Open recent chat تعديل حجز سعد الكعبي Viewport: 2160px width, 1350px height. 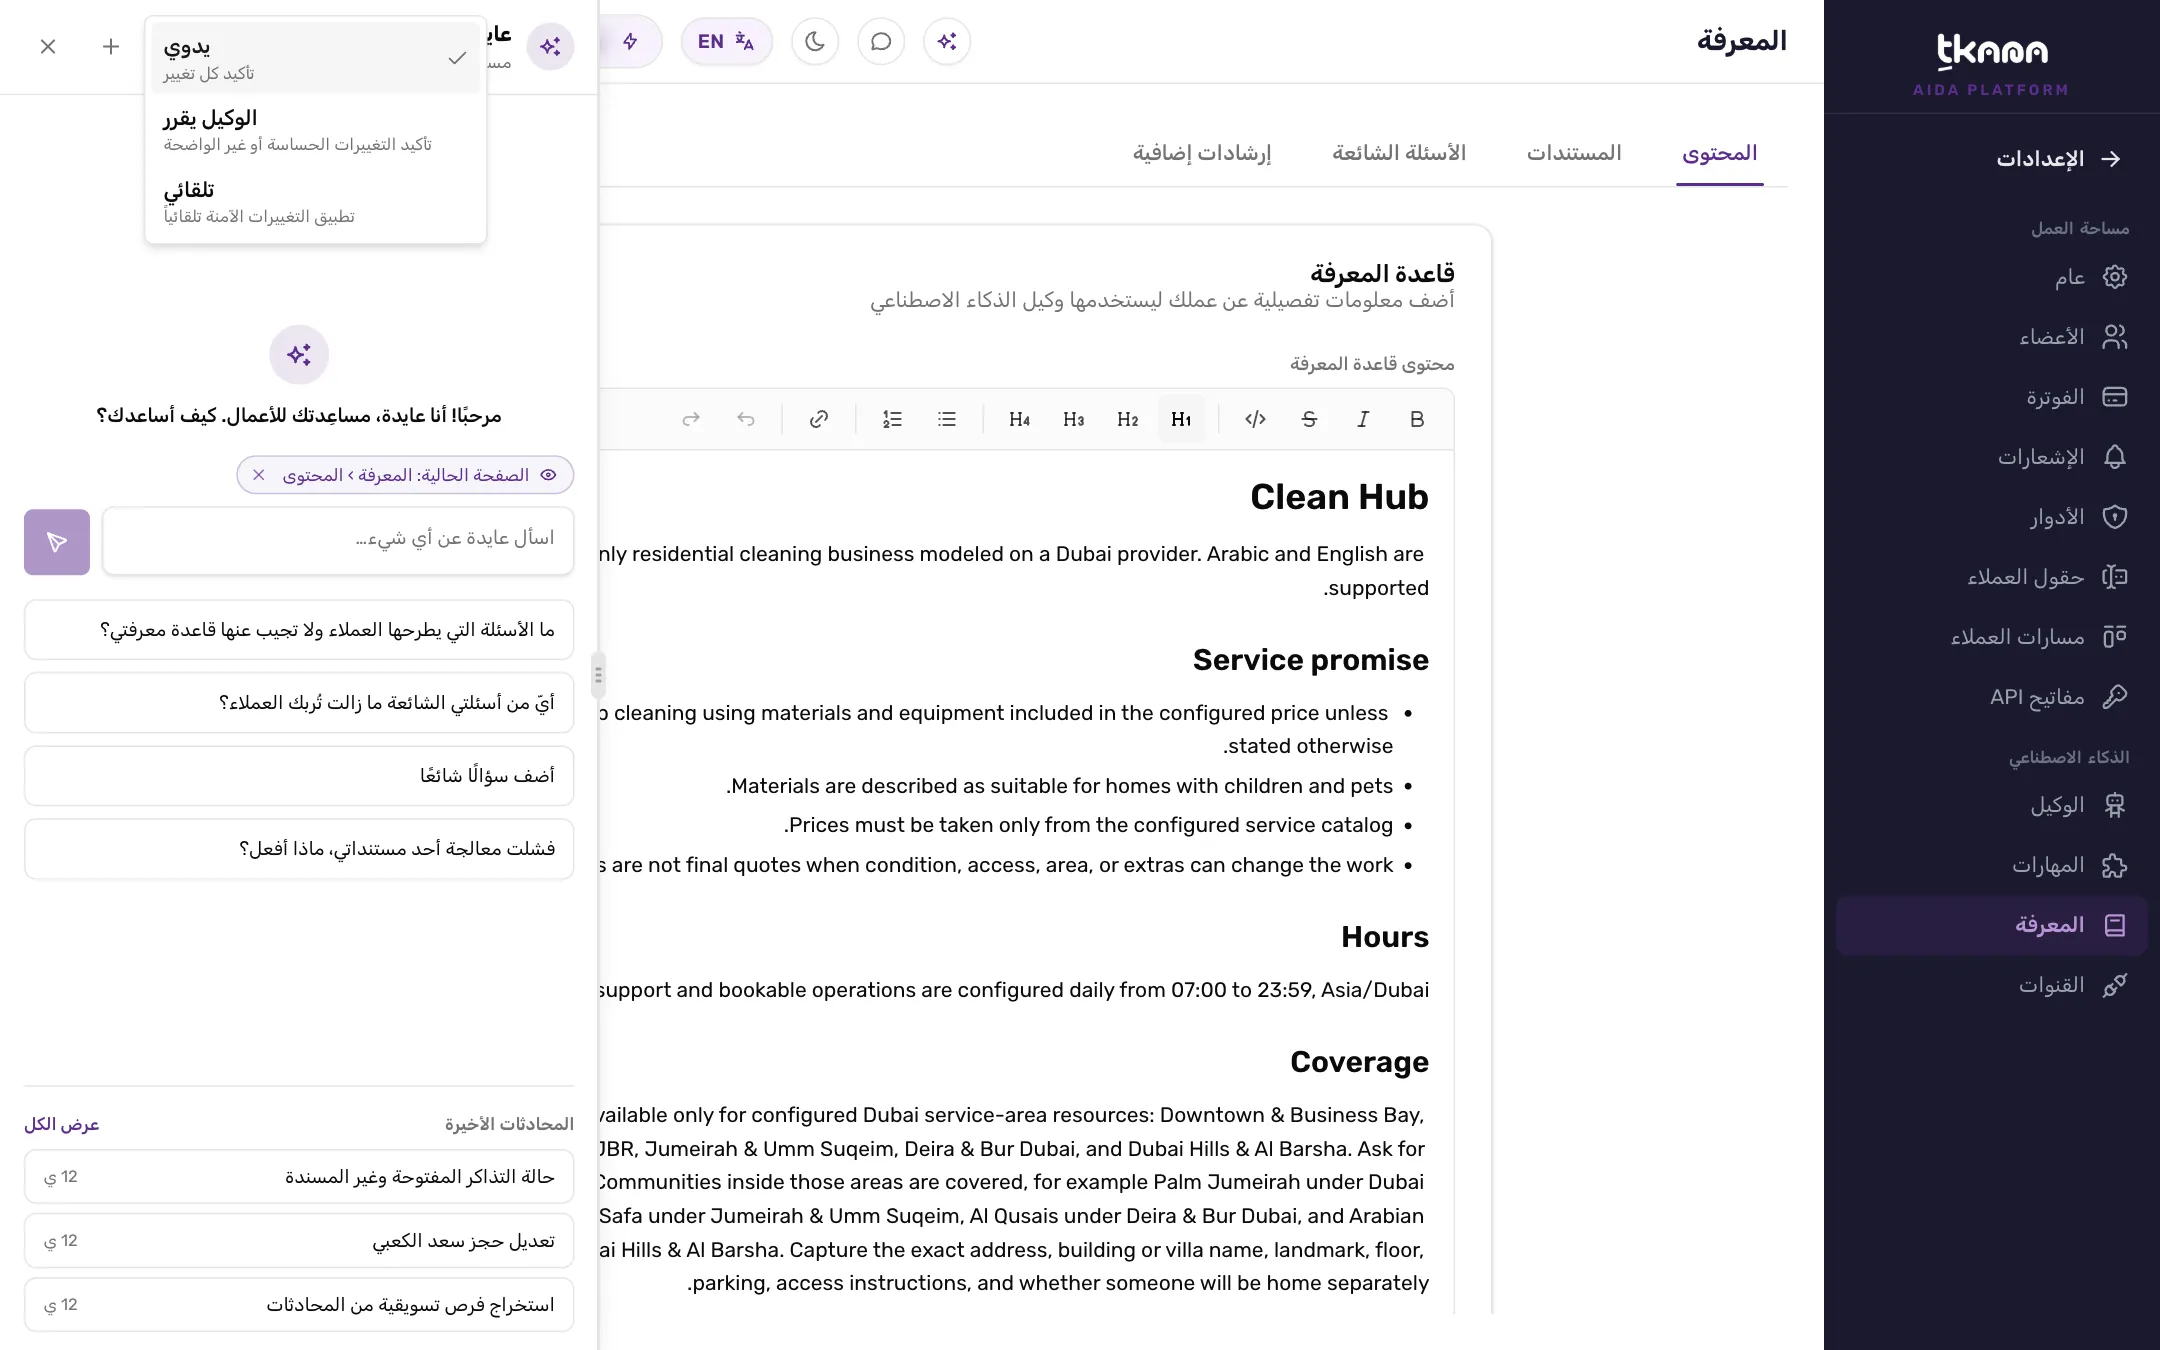click(x=299, y=1240)
